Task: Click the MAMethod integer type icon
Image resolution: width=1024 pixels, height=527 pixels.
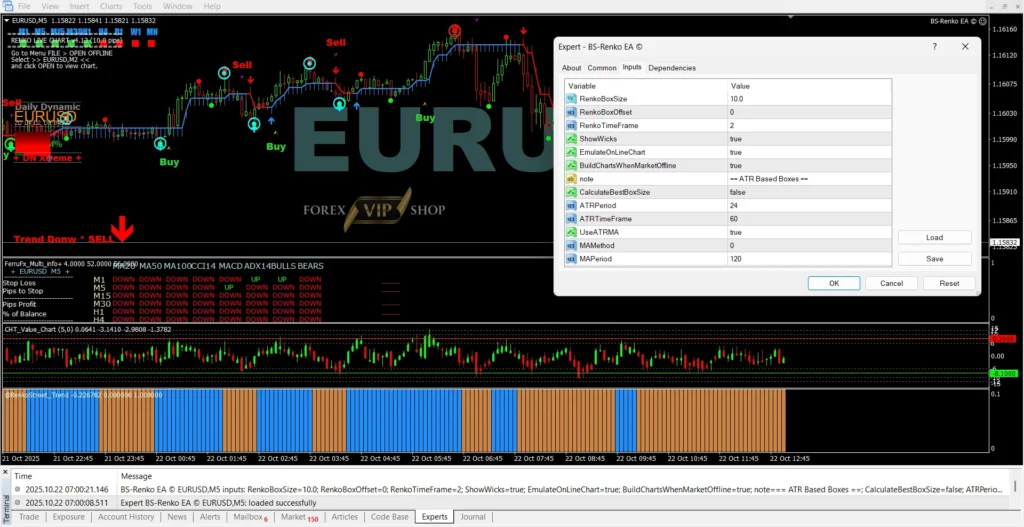Action: point(573,246)
